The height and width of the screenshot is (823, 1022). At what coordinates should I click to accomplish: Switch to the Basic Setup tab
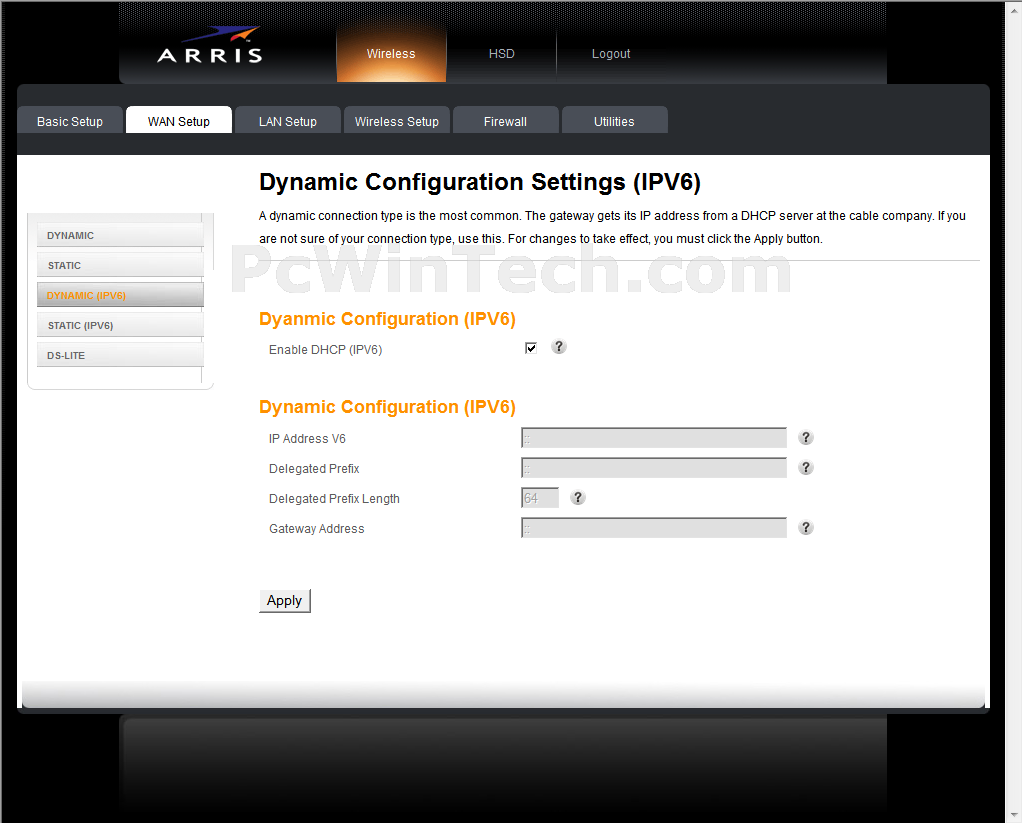pos(70,121)
